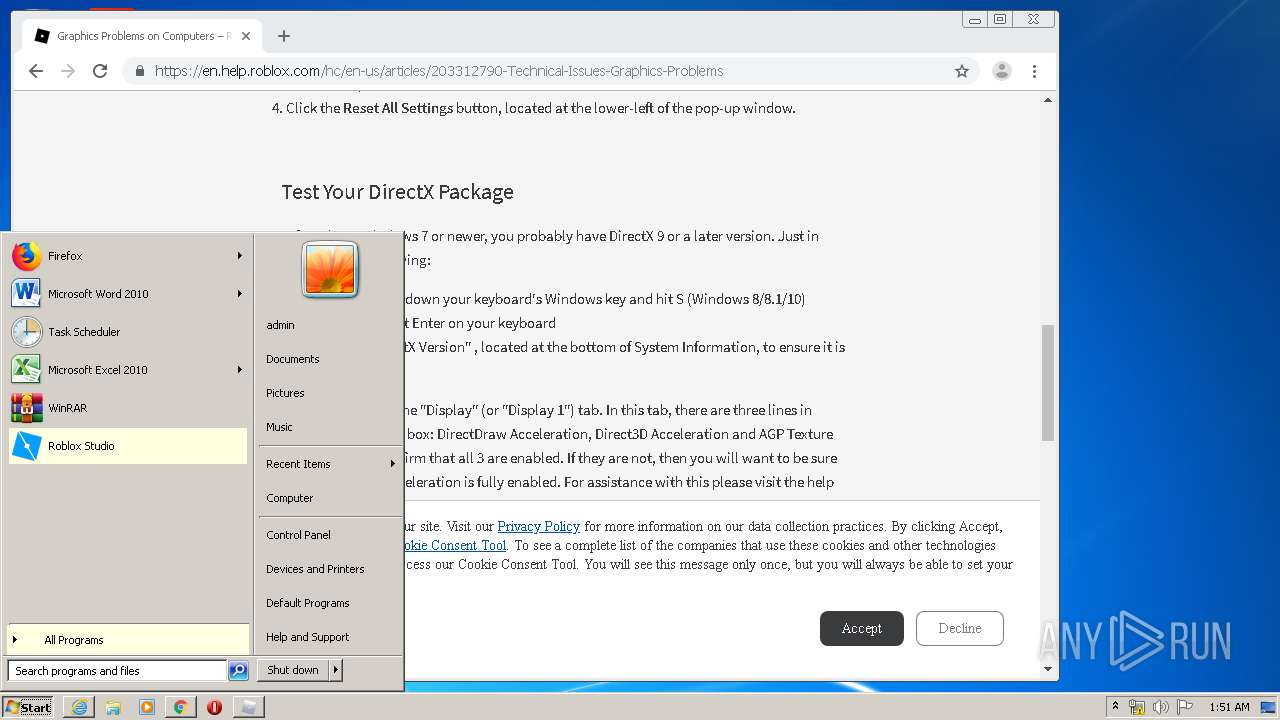Click the Chrome forward arrow
The height and width of the screenshot is (720, 1280).
(68, 71)
